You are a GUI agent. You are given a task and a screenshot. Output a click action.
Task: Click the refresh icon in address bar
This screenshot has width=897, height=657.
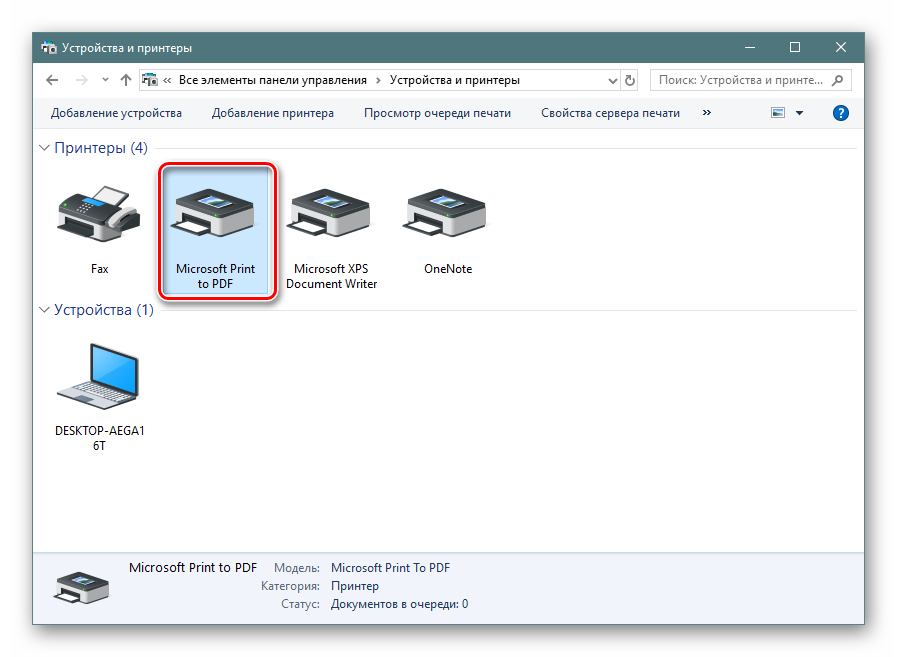[629, 80]
